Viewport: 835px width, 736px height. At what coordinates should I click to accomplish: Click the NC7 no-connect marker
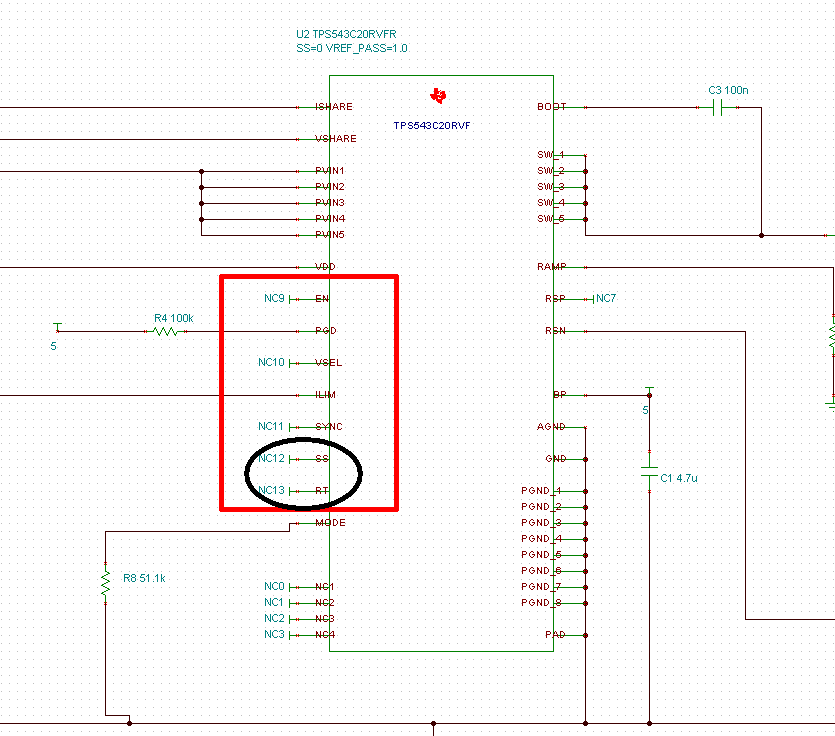click(x=604, y=298)
